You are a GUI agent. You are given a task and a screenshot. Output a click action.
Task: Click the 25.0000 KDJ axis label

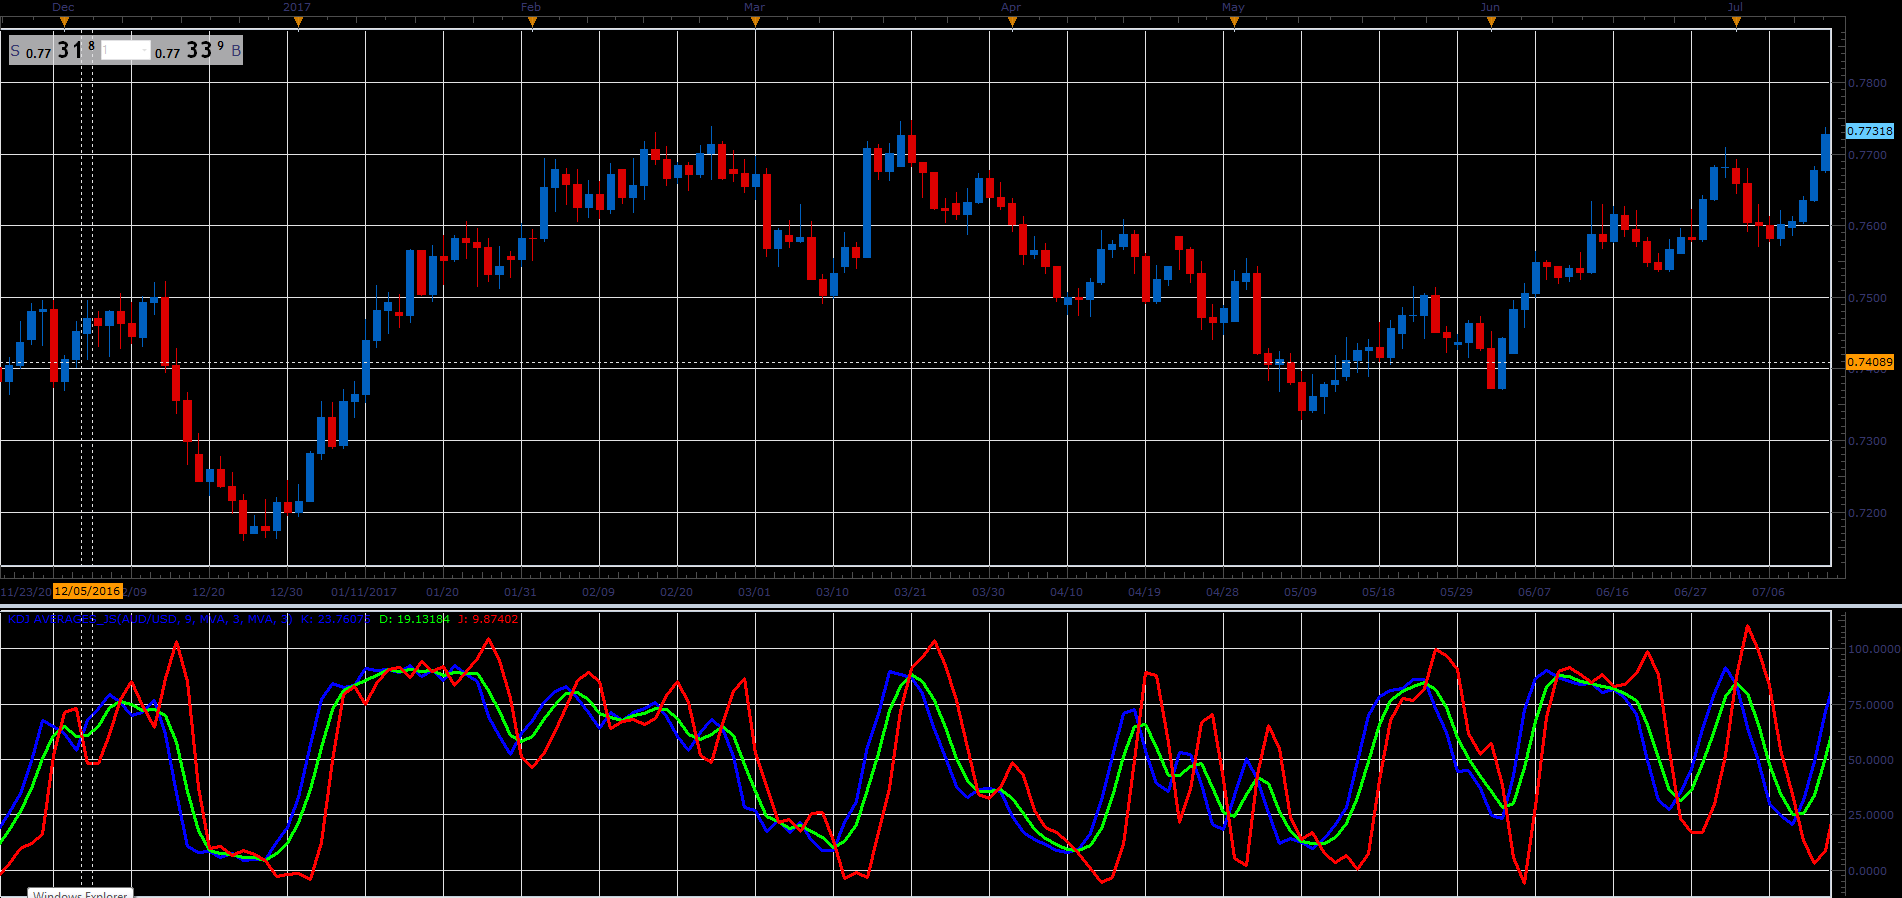[x=1873, y=815]
